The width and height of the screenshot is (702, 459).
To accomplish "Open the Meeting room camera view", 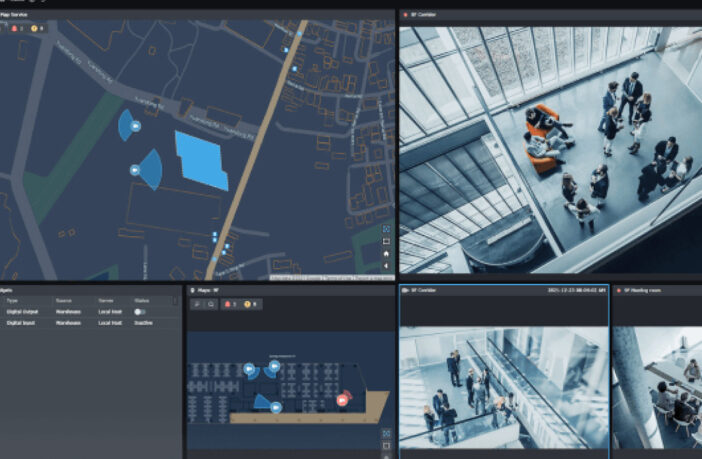I will (657, 387).
